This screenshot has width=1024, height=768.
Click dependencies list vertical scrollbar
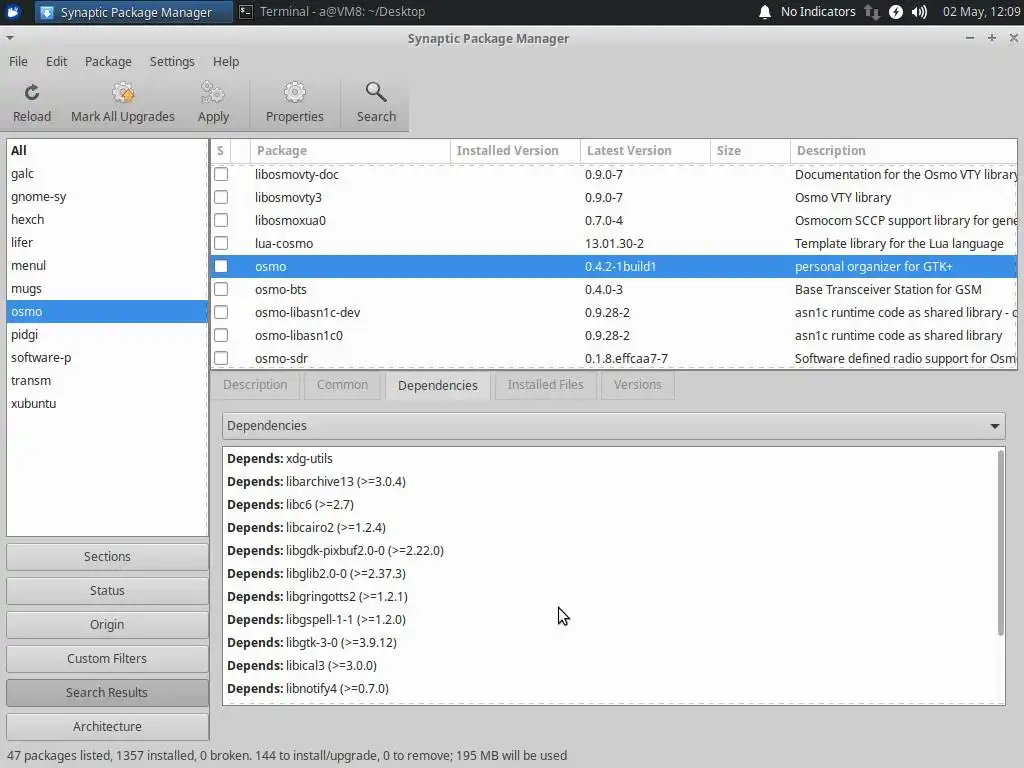coord(1000,543)
